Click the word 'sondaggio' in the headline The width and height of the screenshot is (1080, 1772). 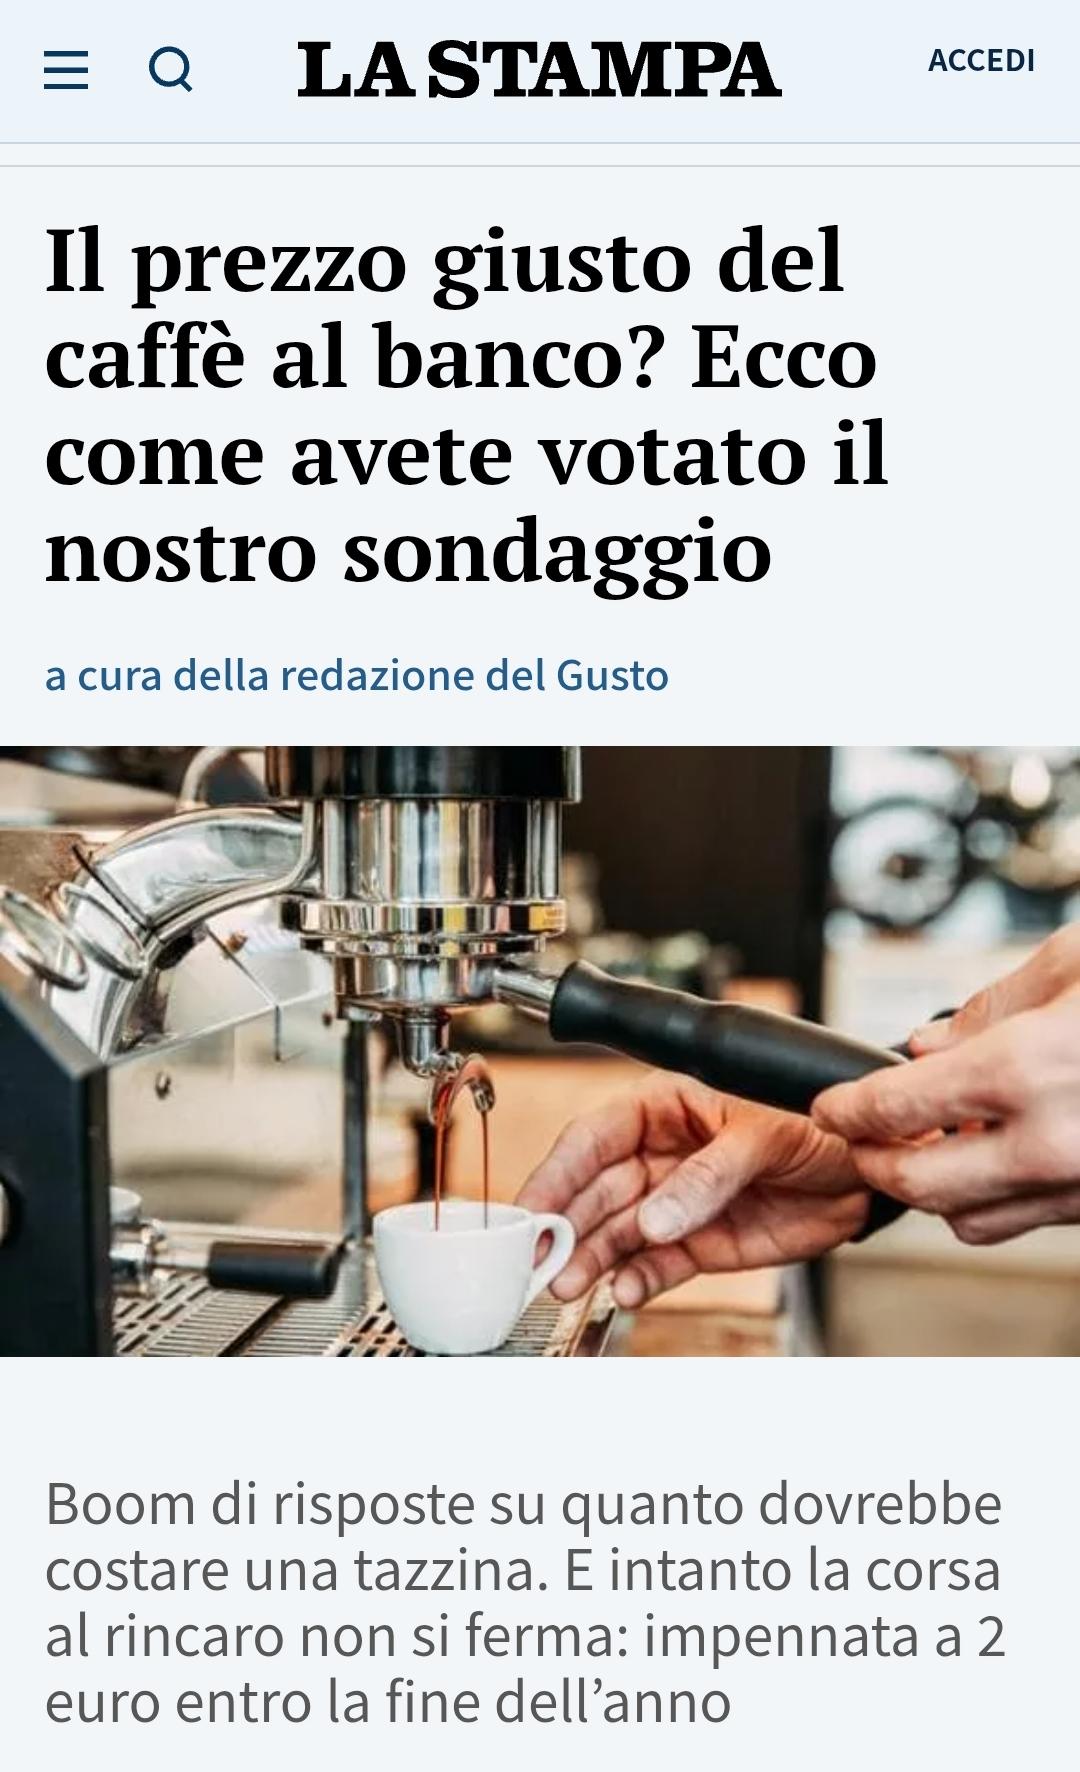pyautogui.click(x=558, y=551)
